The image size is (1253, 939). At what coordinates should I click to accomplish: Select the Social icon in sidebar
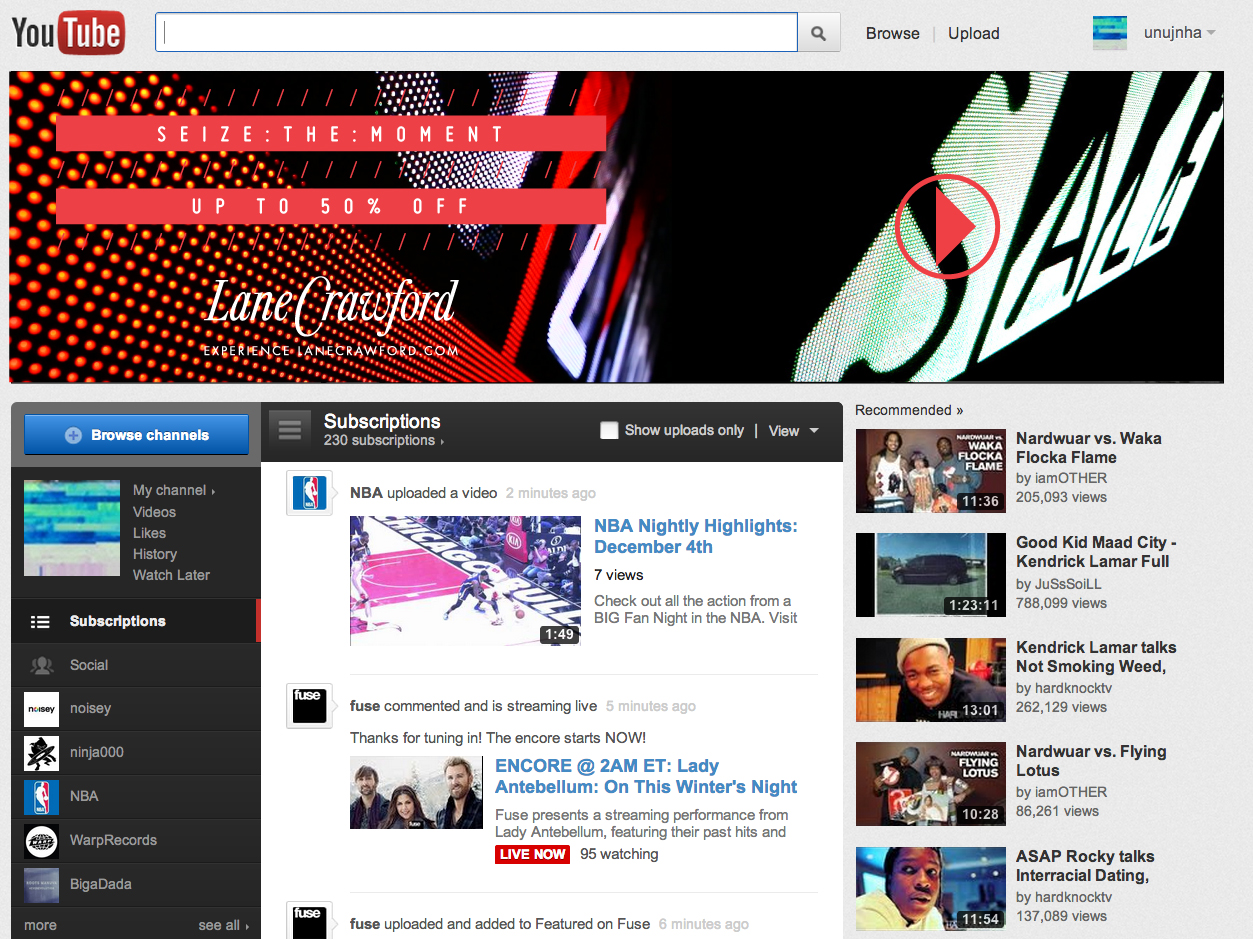click(41, 665)
